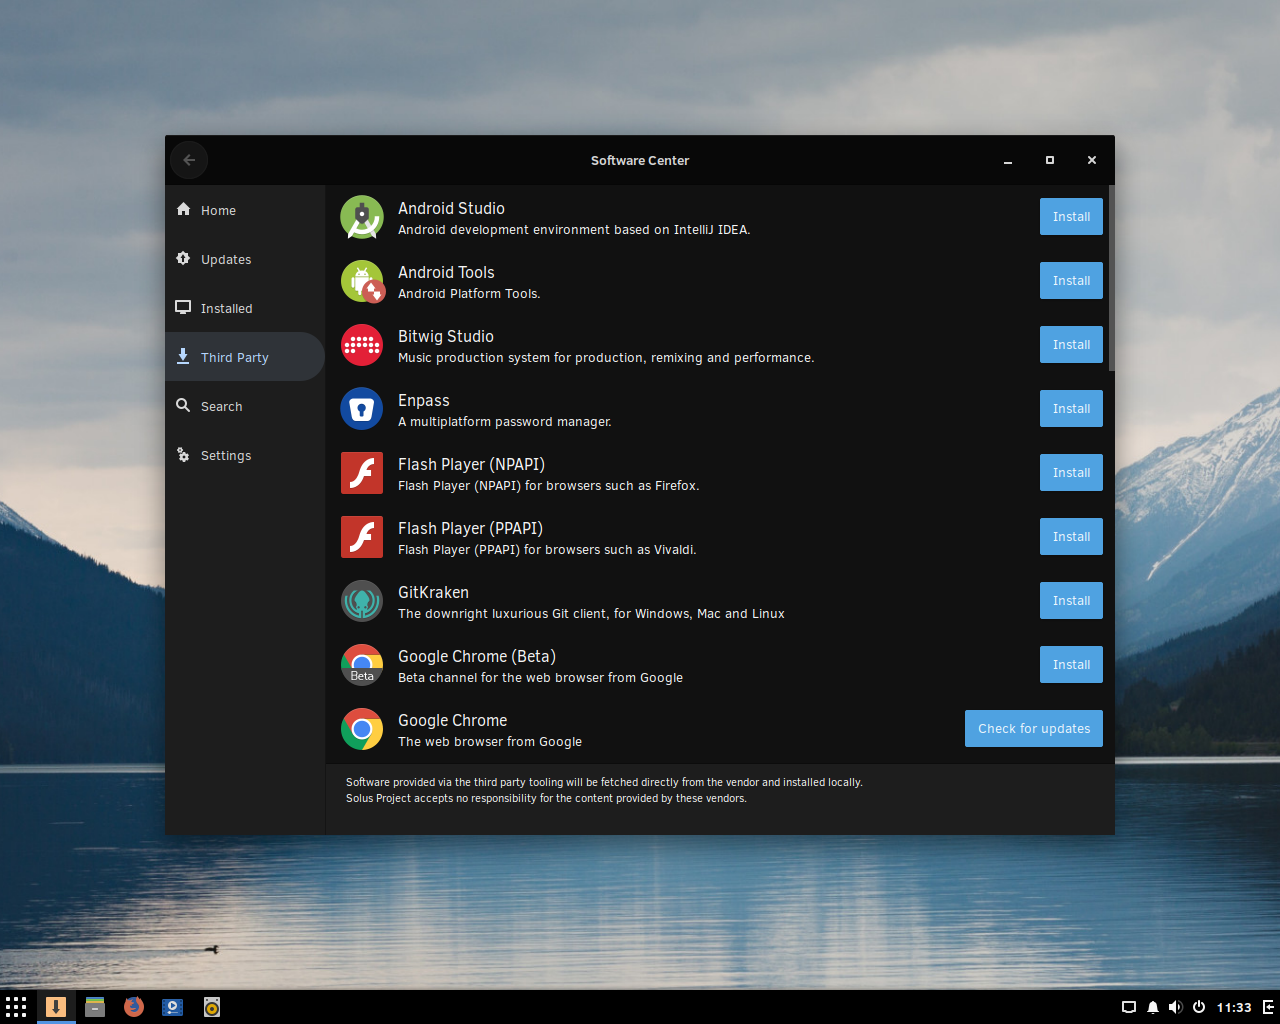The height and width of the screenshot is (1024, 1280).
Task: Install Bitwig Studio
Action: 1071,345
